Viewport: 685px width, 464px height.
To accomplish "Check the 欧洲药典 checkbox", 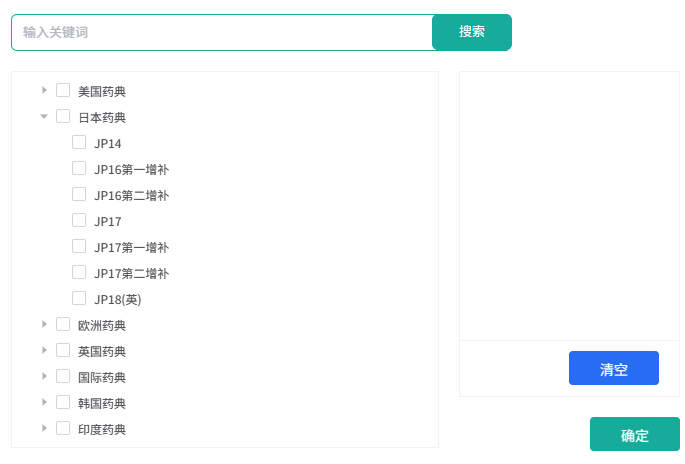I will pyautogui.click(x=63, y=324).
